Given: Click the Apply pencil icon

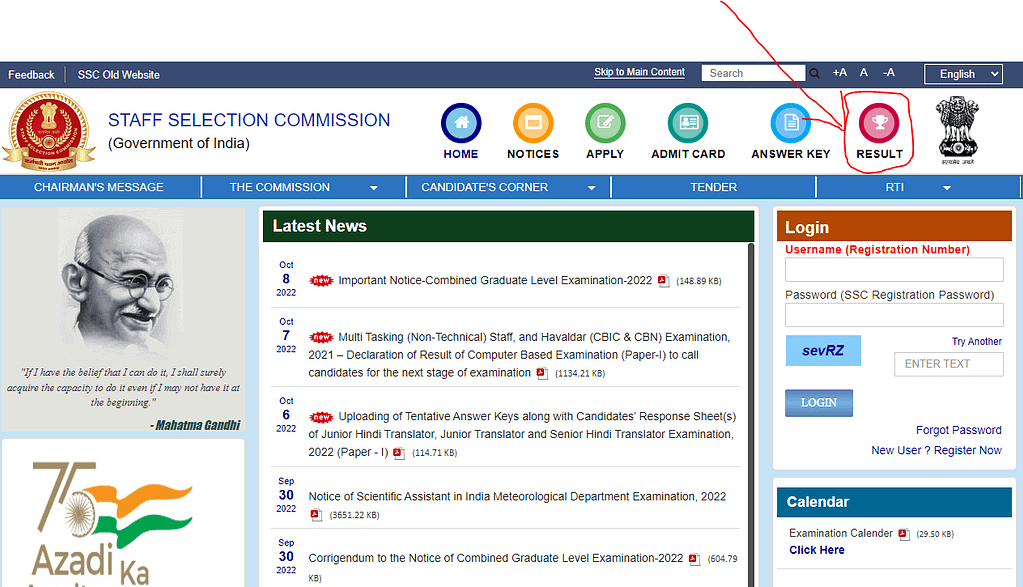Looking at the screenshot, I should tap(605, 123).
